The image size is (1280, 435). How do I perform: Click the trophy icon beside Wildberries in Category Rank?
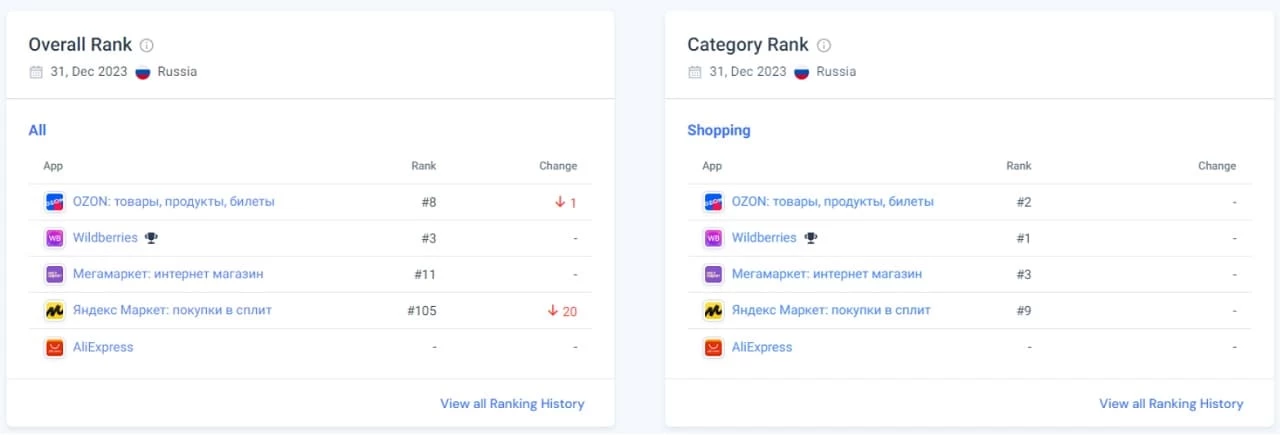811,238
